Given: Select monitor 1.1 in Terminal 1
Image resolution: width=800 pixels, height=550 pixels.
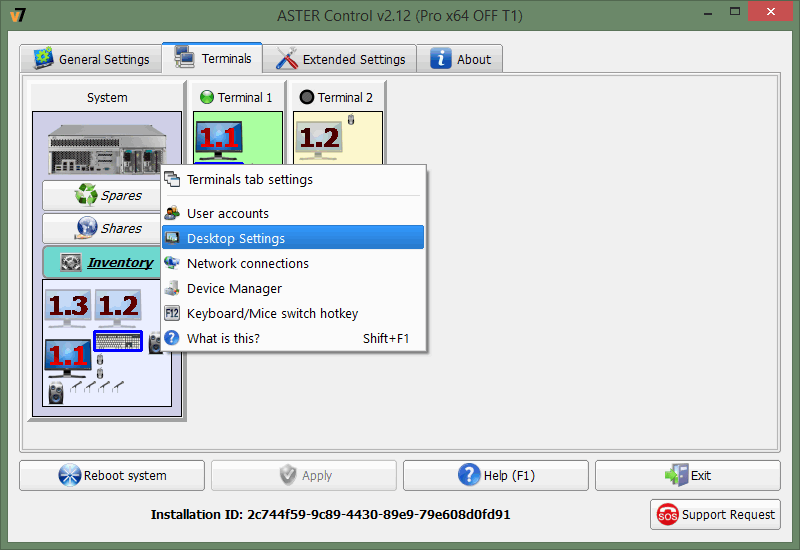Looking at the screenshot, I should 219,140.
